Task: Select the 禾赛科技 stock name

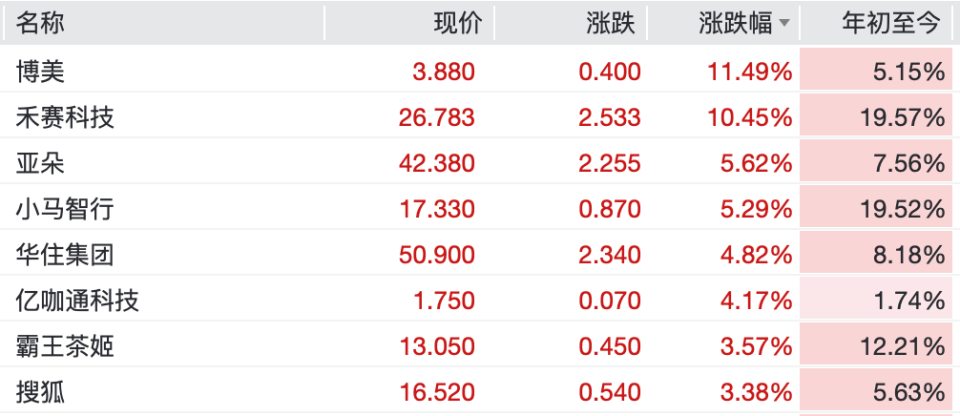Action: (65, 117)
